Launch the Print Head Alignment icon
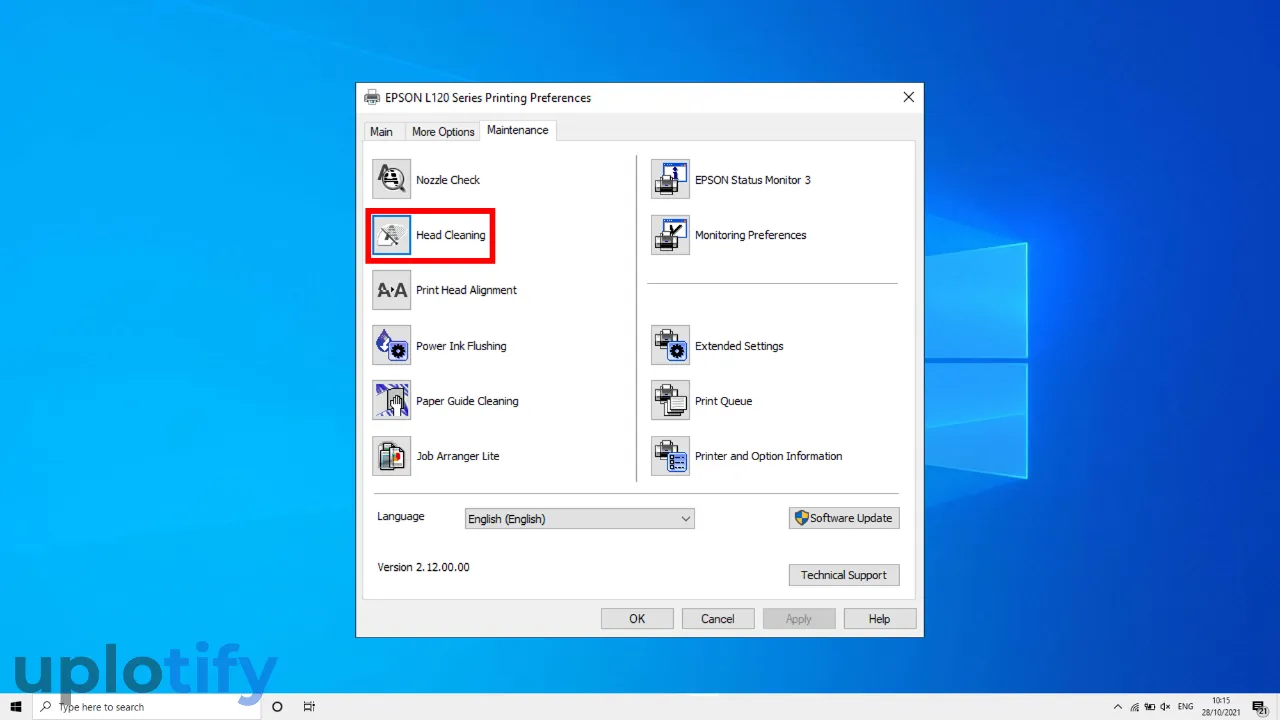 coord(391,290)
